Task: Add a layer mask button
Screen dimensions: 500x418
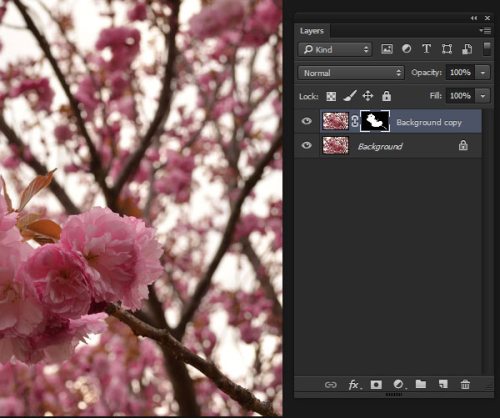Action: pyautogui.click(x=376, y=385)
